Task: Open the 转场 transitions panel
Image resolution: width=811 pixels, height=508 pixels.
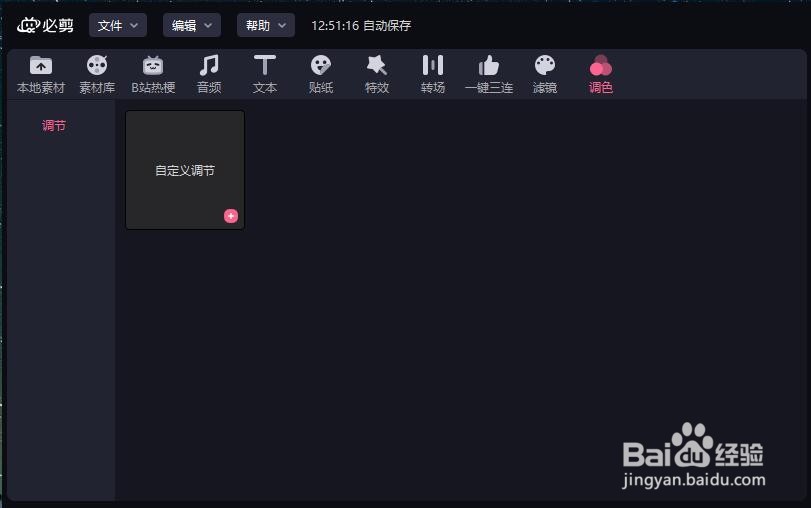Action: point(433,74)
